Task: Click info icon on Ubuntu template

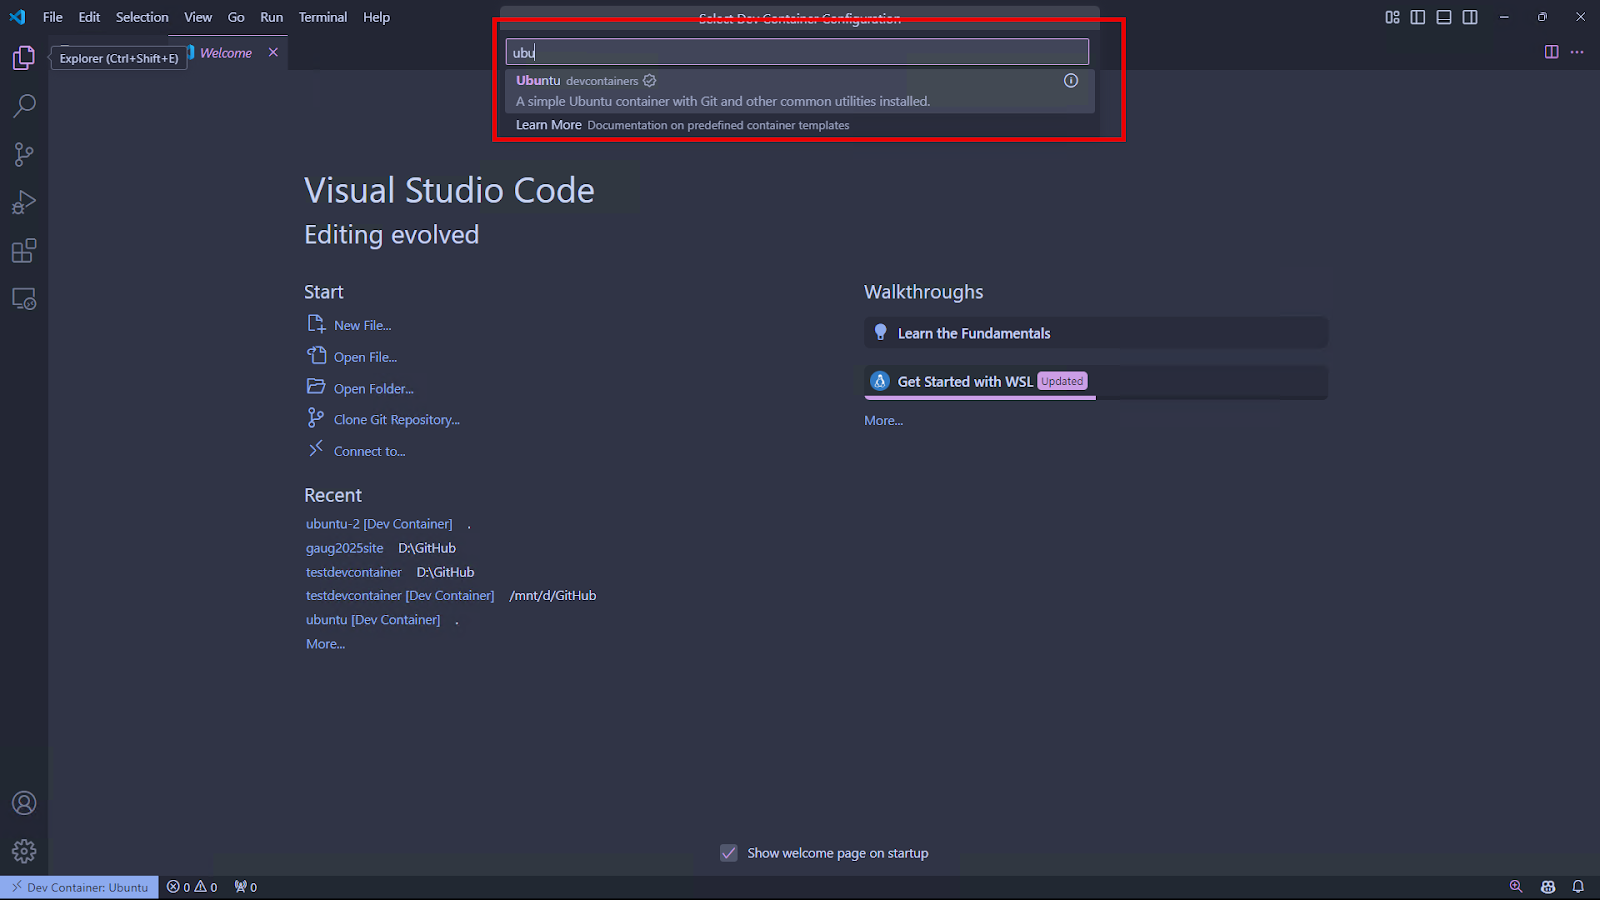Action: (1071, 81)
